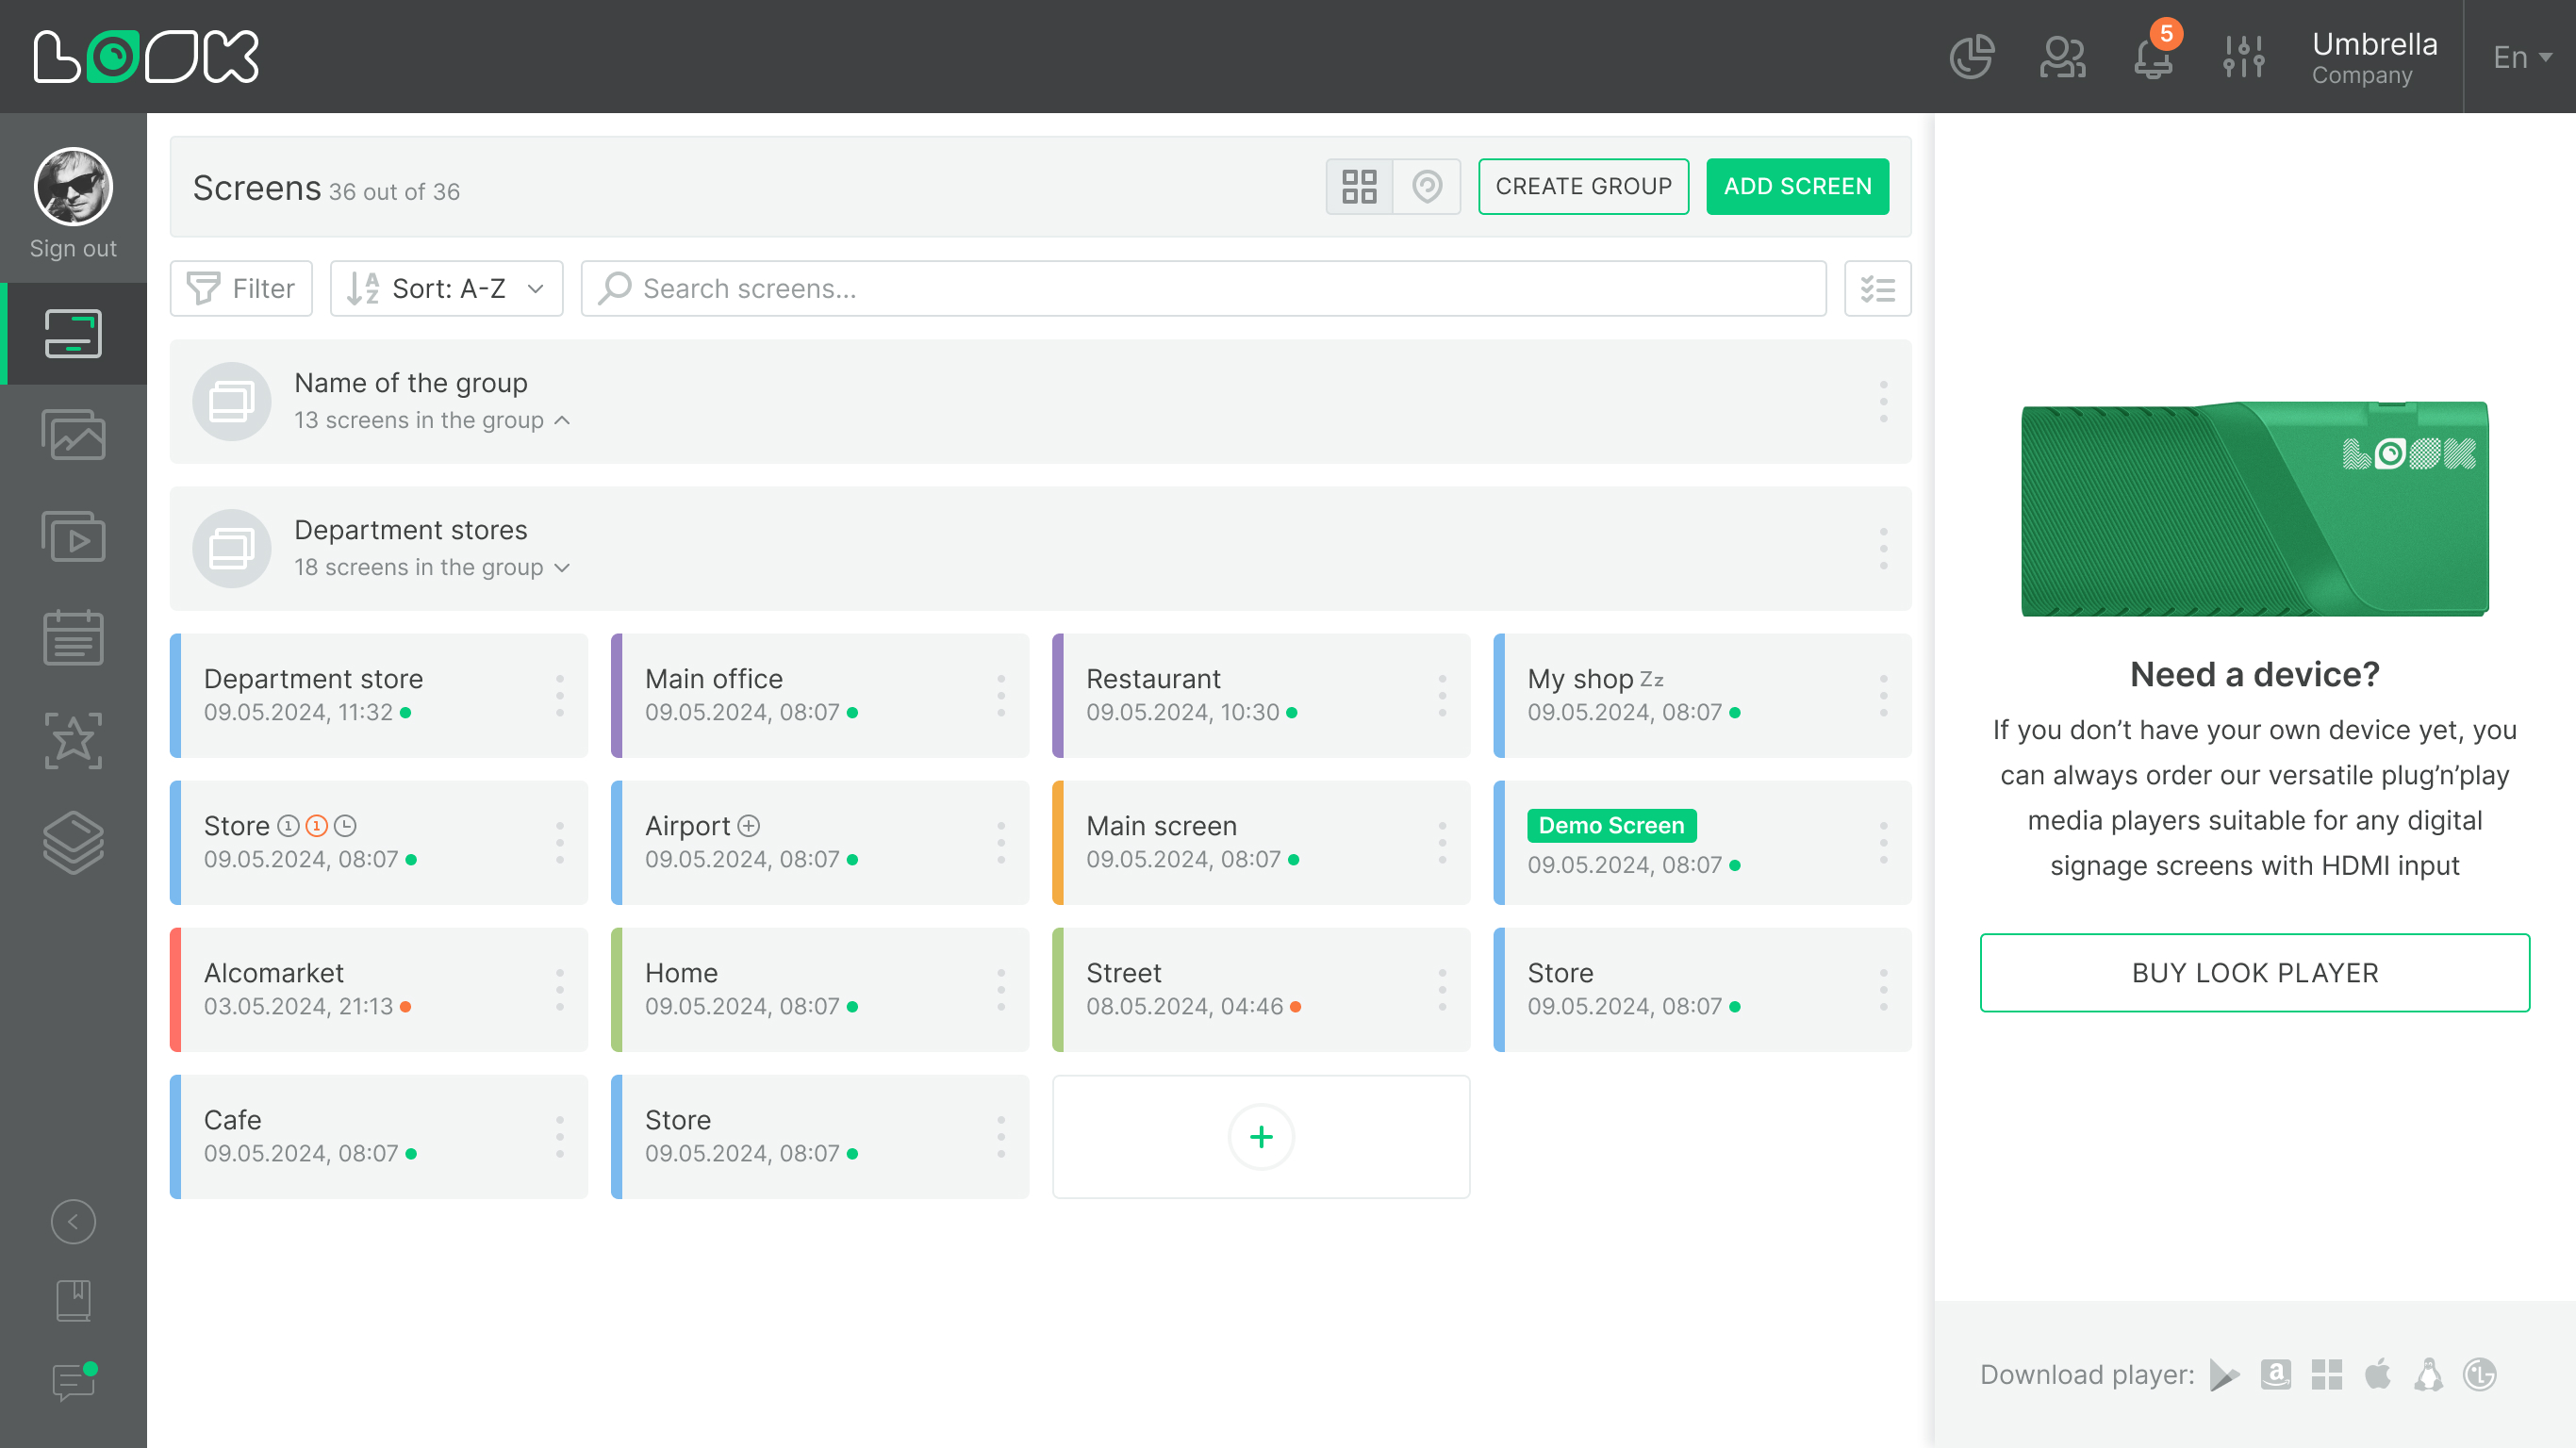Open the analytics pie chart icon
This screenshot has width=2576, height=1448.
(1971, 57)
